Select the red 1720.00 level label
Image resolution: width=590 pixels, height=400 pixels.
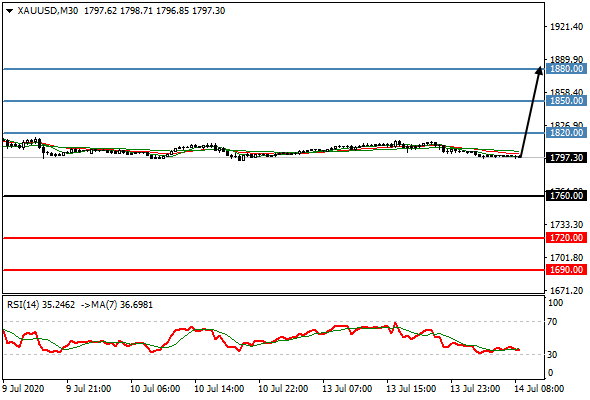566,238
